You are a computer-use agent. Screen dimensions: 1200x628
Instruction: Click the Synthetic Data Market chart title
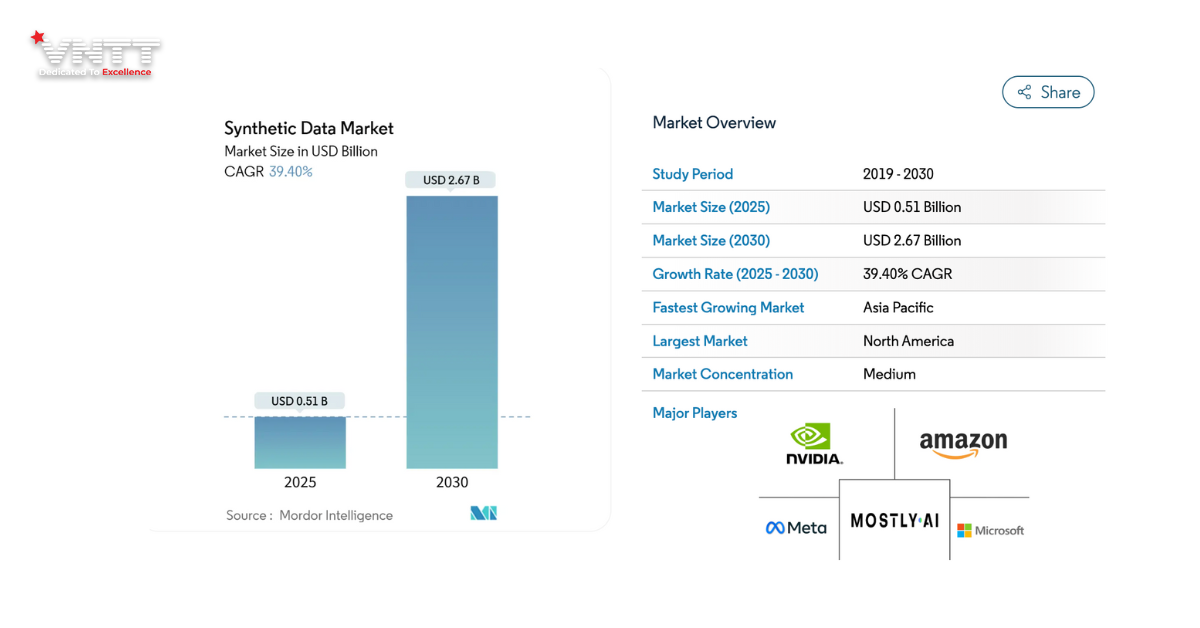(308, 128)
